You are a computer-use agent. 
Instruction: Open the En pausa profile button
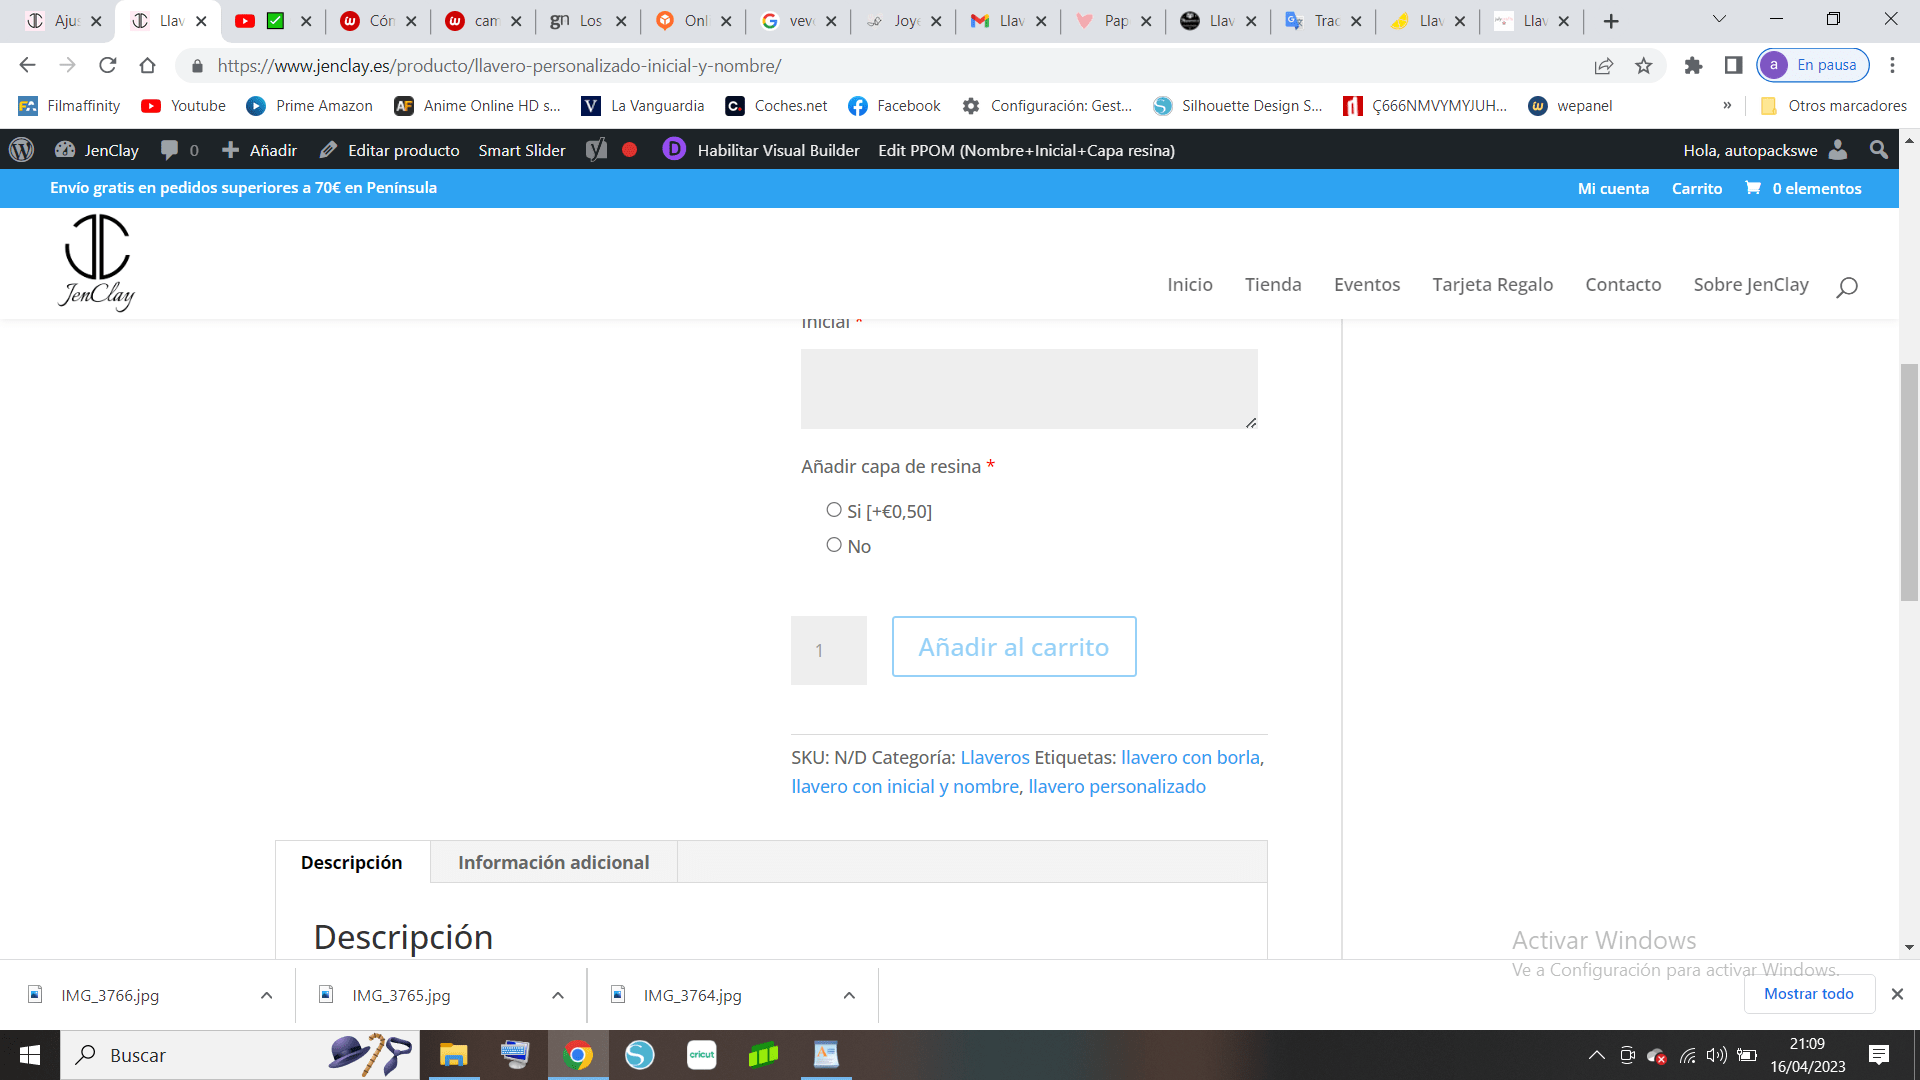tap(1813, 65)
